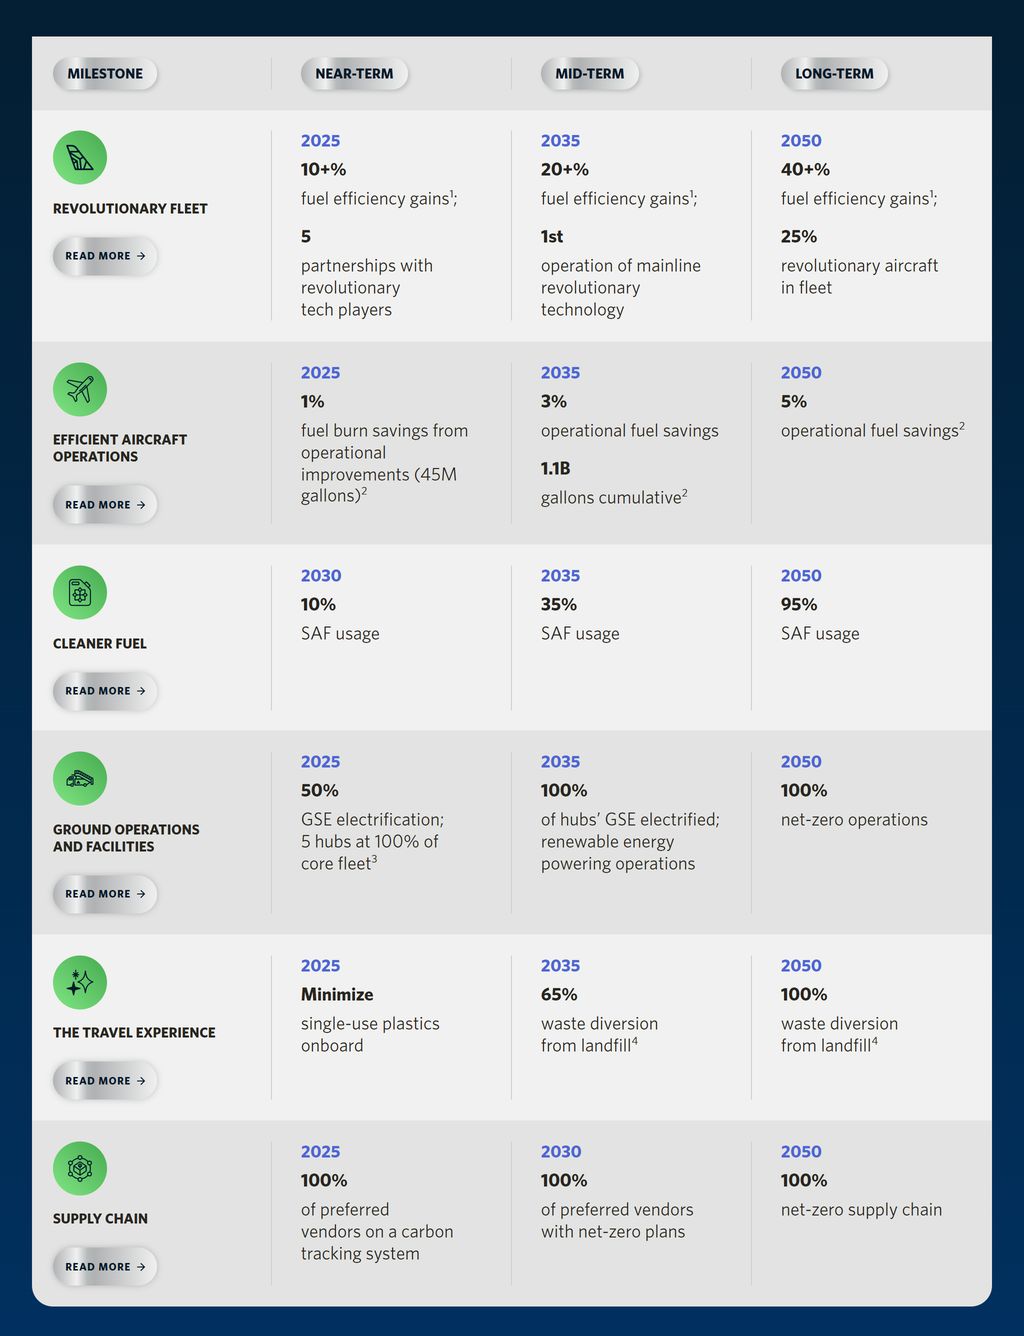Click the Ground Operations vehicle icon
The image size is (1024, 1336).
click(80, 778)
